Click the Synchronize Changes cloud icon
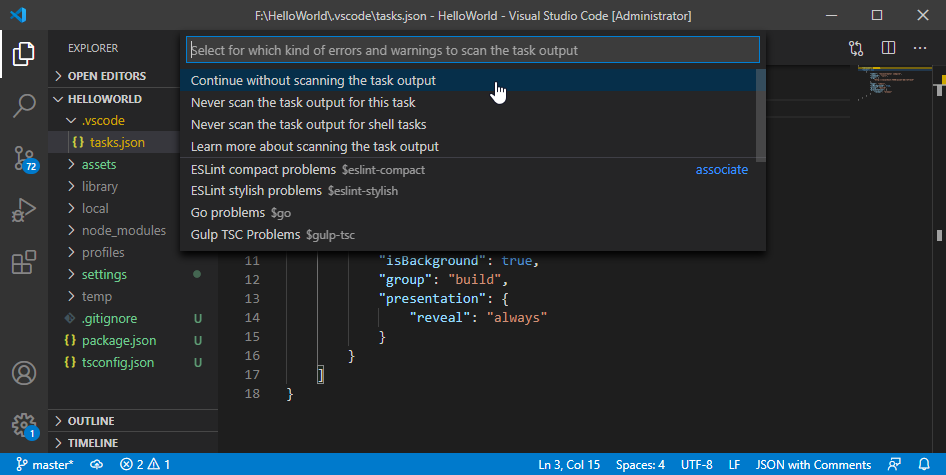This screenshot has height=475, width=946. (x=97, y=464)
